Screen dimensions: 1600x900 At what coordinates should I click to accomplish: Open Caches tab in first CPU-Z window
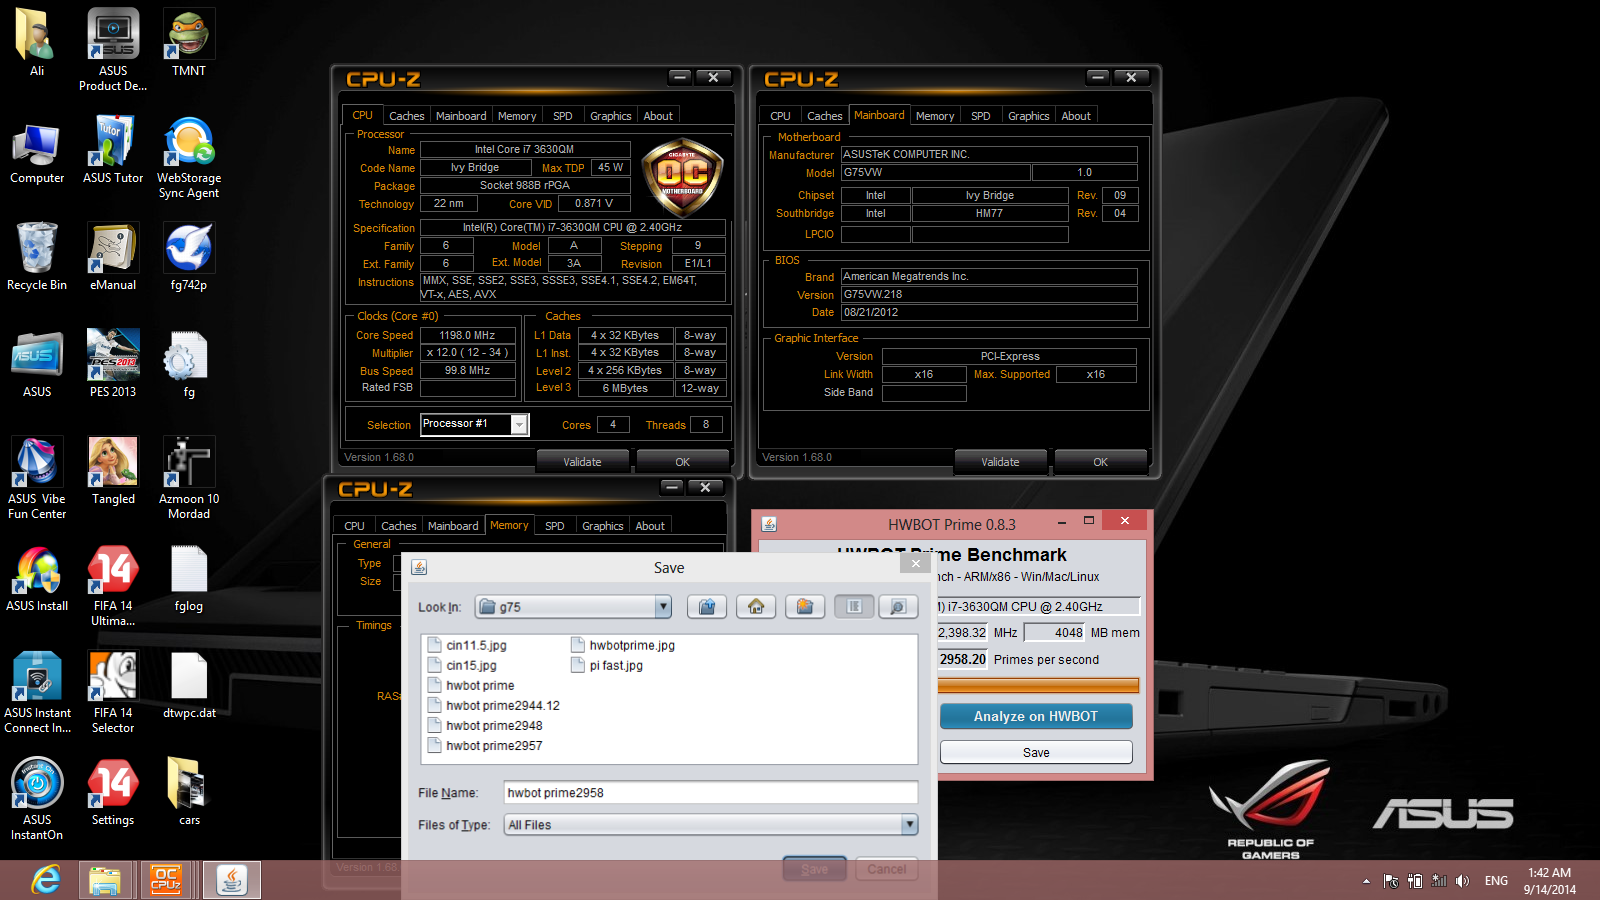[x=406, y=116]
